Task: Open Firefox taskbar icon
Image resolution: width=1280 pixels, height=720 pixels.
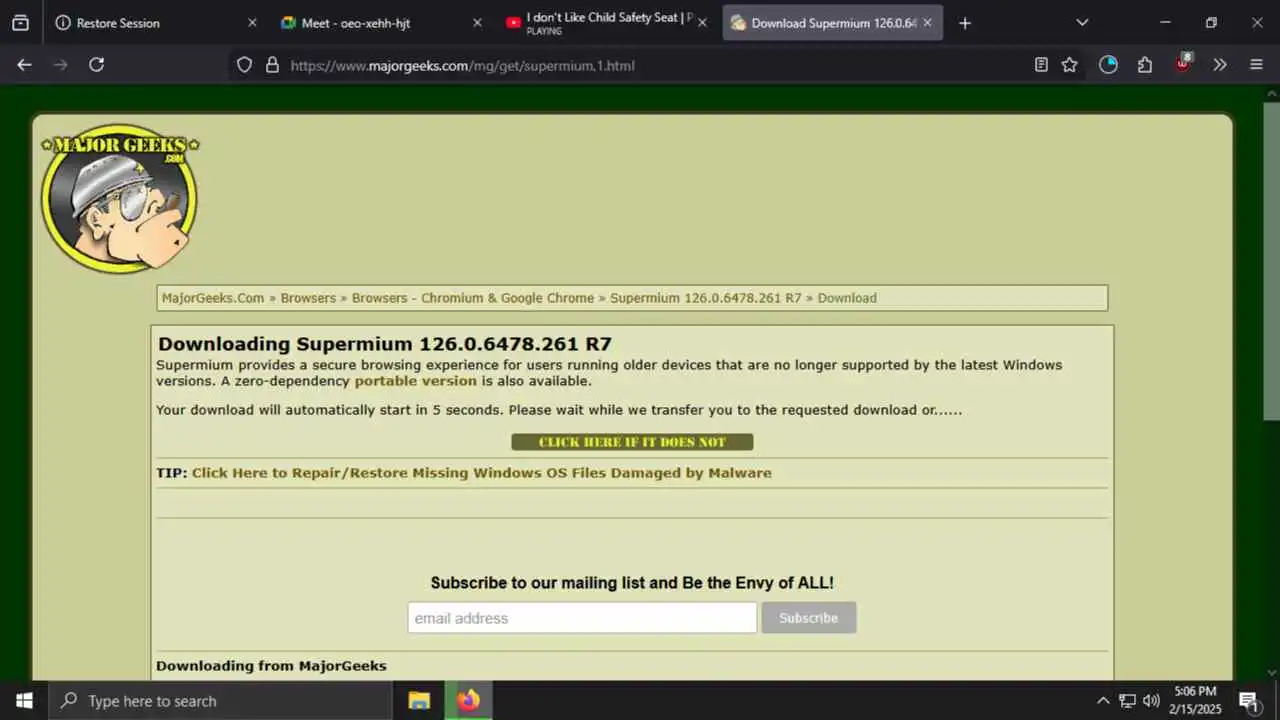Action: [x=468, y=701]
